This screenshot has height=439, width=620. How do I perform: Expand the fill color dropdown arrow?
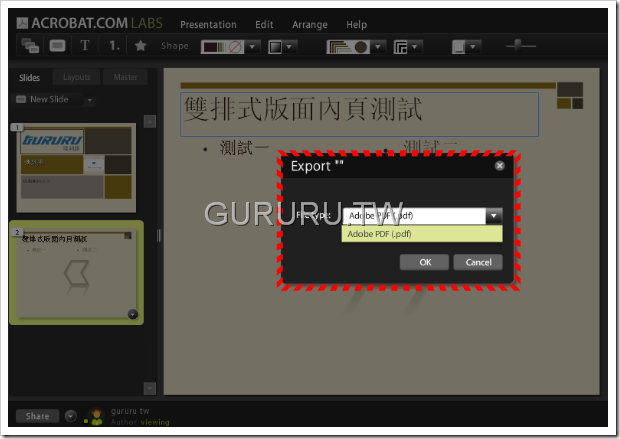coord(252,47)
